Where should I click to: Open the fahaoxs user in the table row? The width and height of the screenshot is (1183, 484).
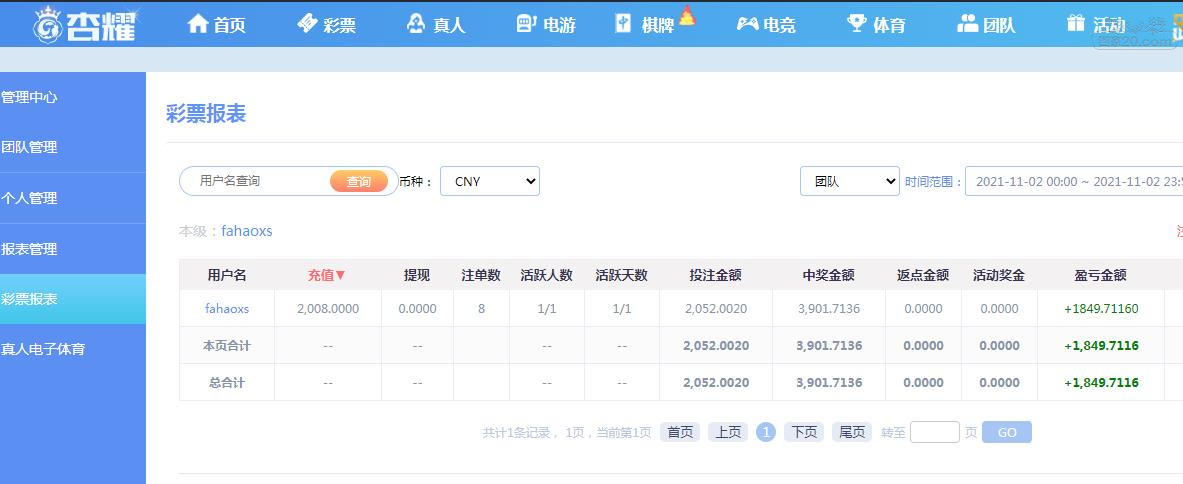pos(227,308)
